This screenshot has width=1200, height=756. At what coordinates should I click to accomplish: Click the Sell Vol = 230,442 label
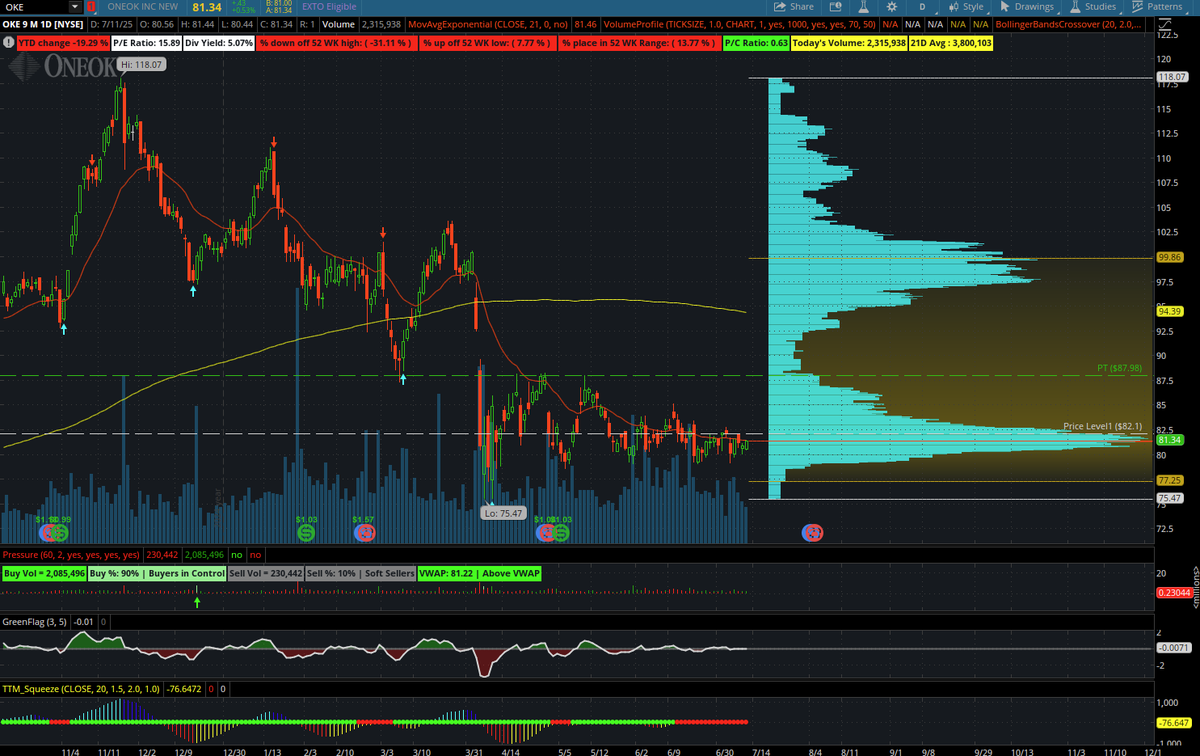(x=265, y=574)
